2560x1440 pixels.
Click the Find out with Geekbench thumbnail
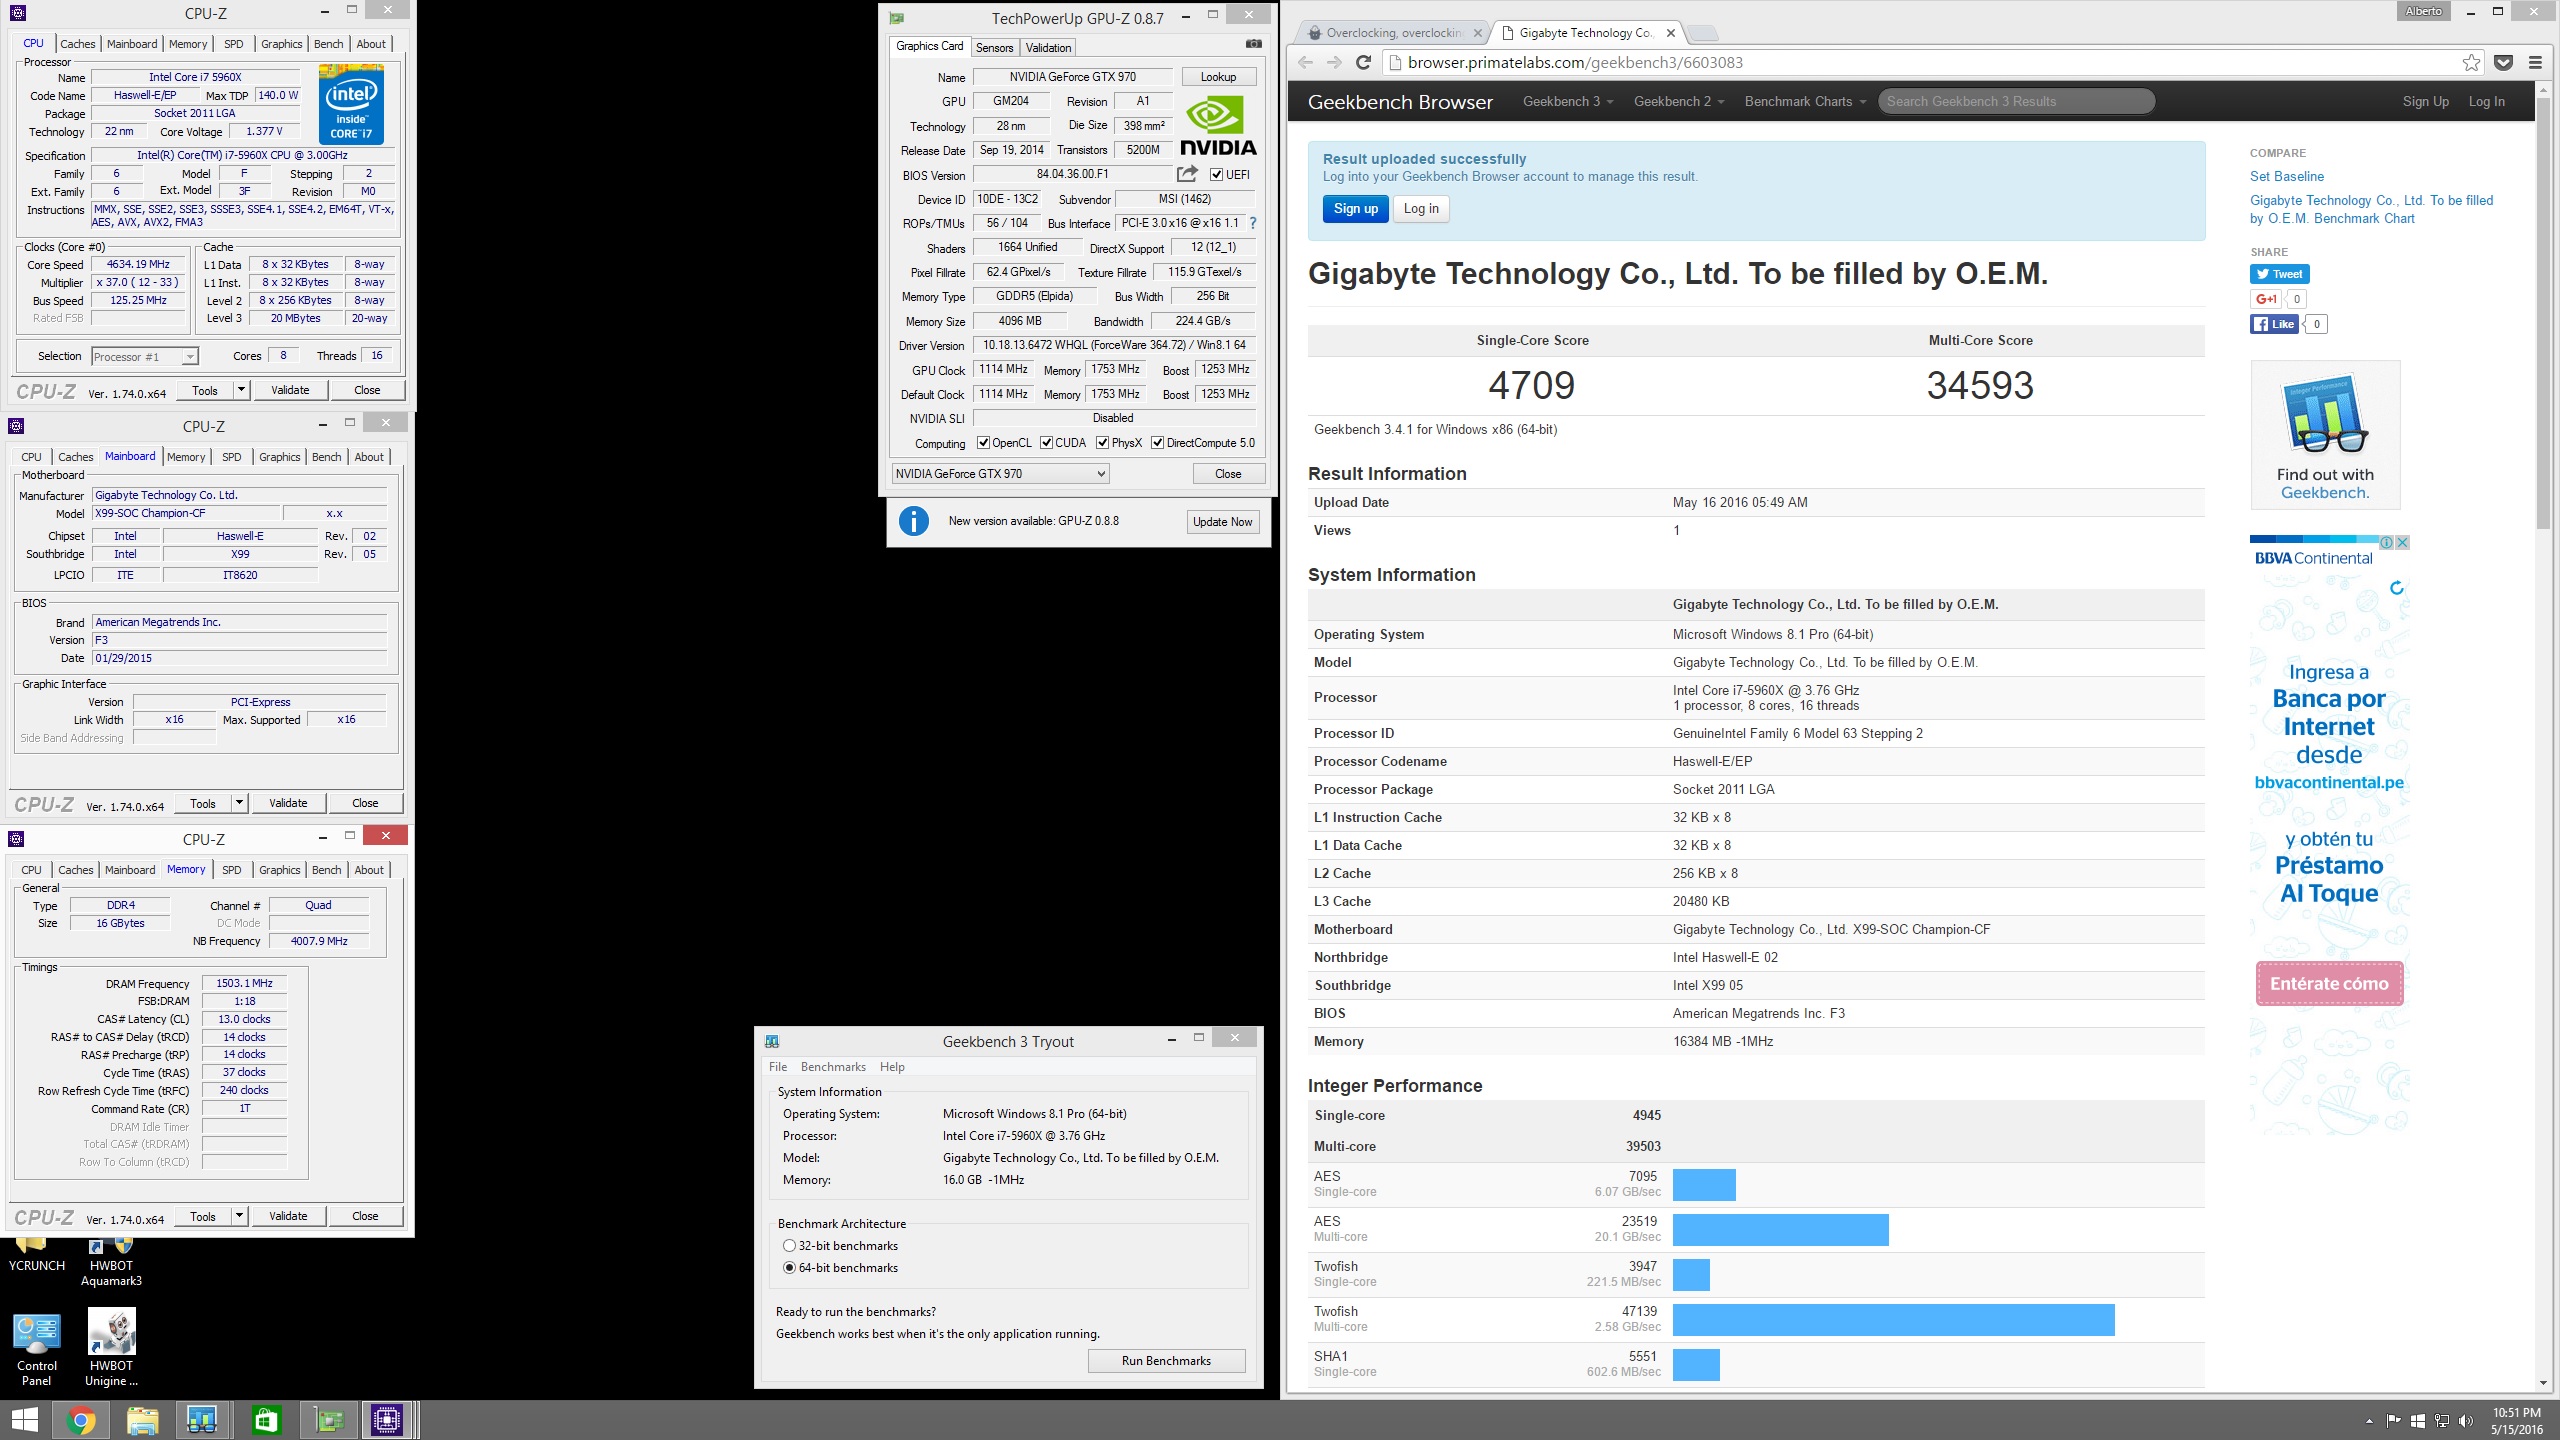coord(2325,435)
